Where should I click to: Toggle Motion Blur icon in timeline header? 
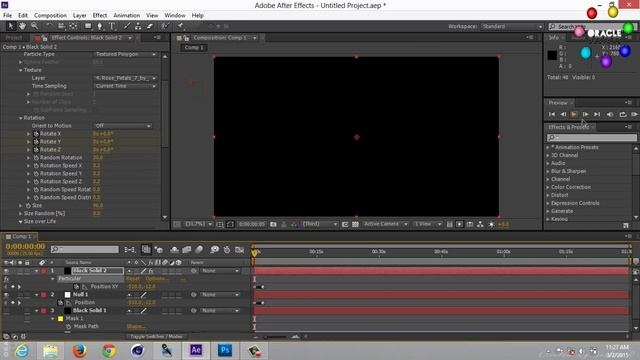pyautogui.click(x=199, y=249)
